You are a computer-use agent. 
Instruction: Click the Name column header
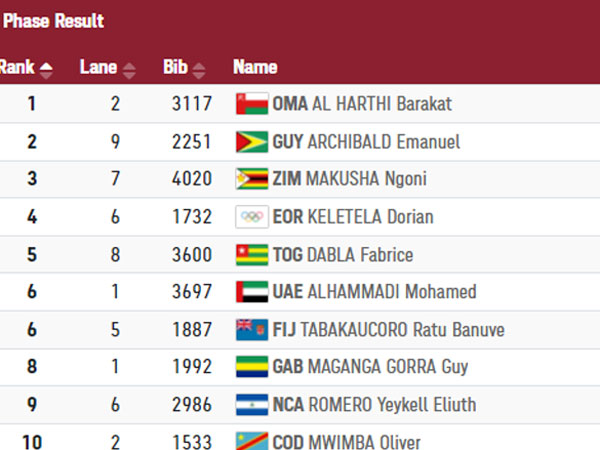255,68
